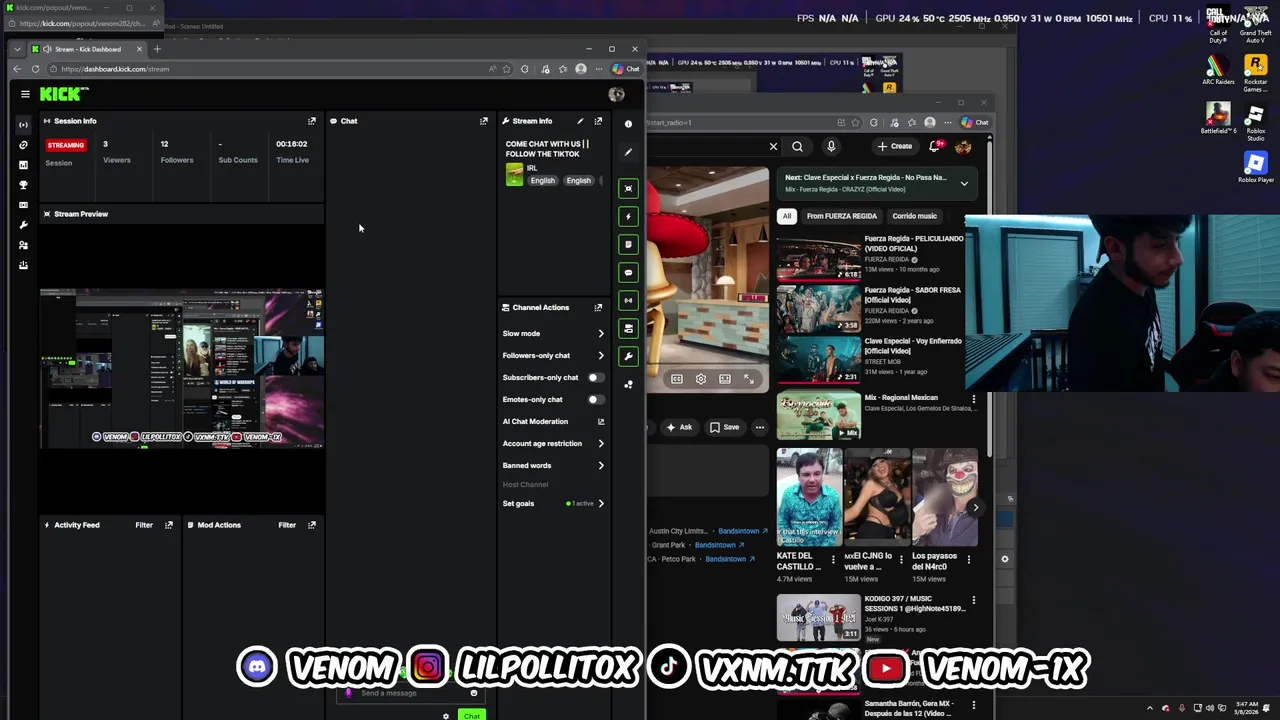Open Kick profile avatar menu
Screen dimensions: 1280x720
616,94
